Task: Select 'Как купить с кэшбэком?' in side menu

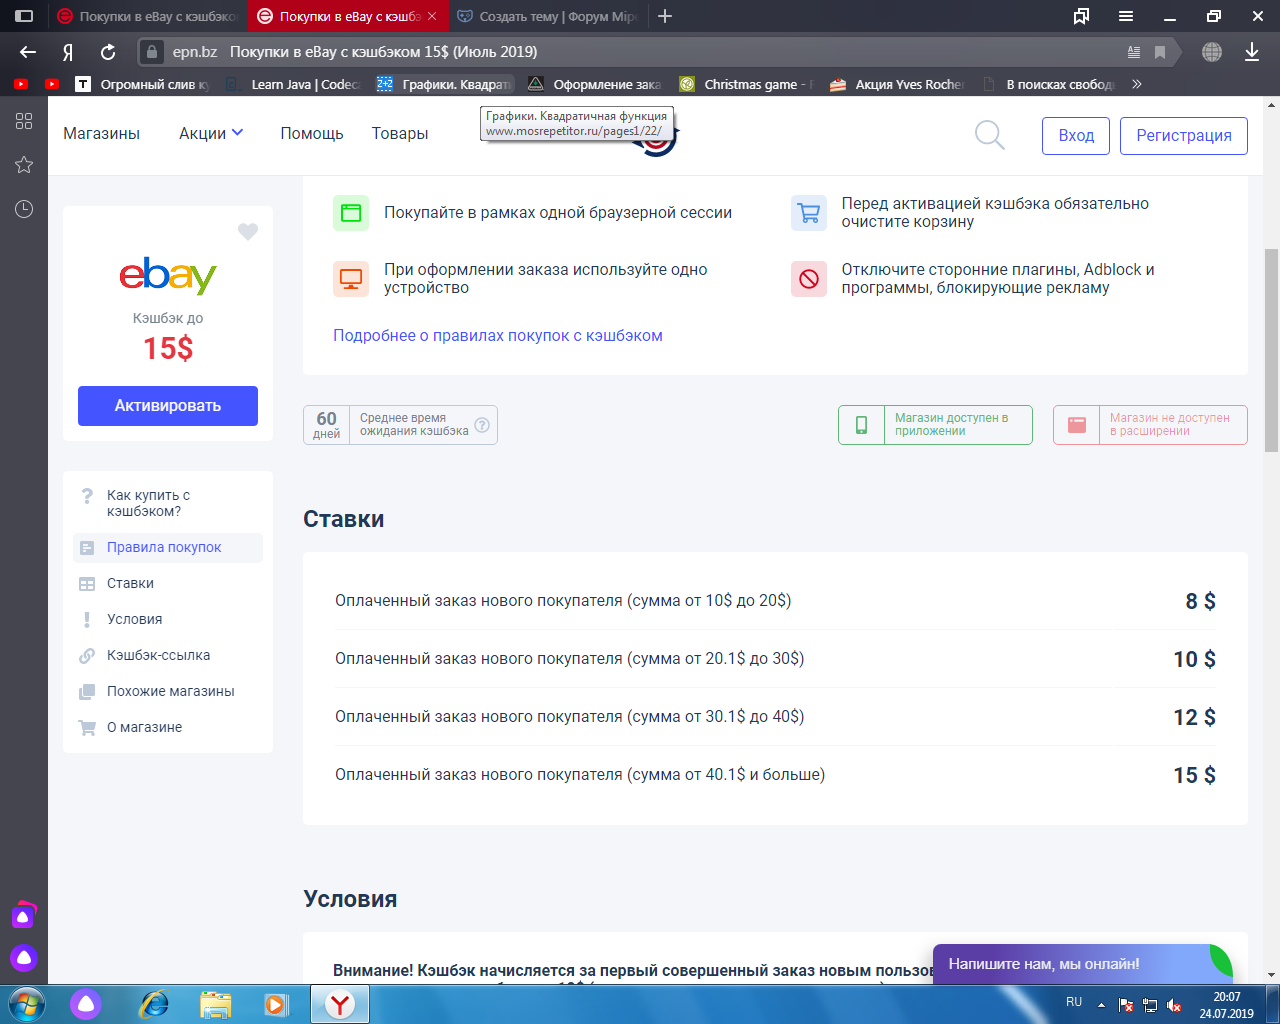Action: click(x=168, y=503)
